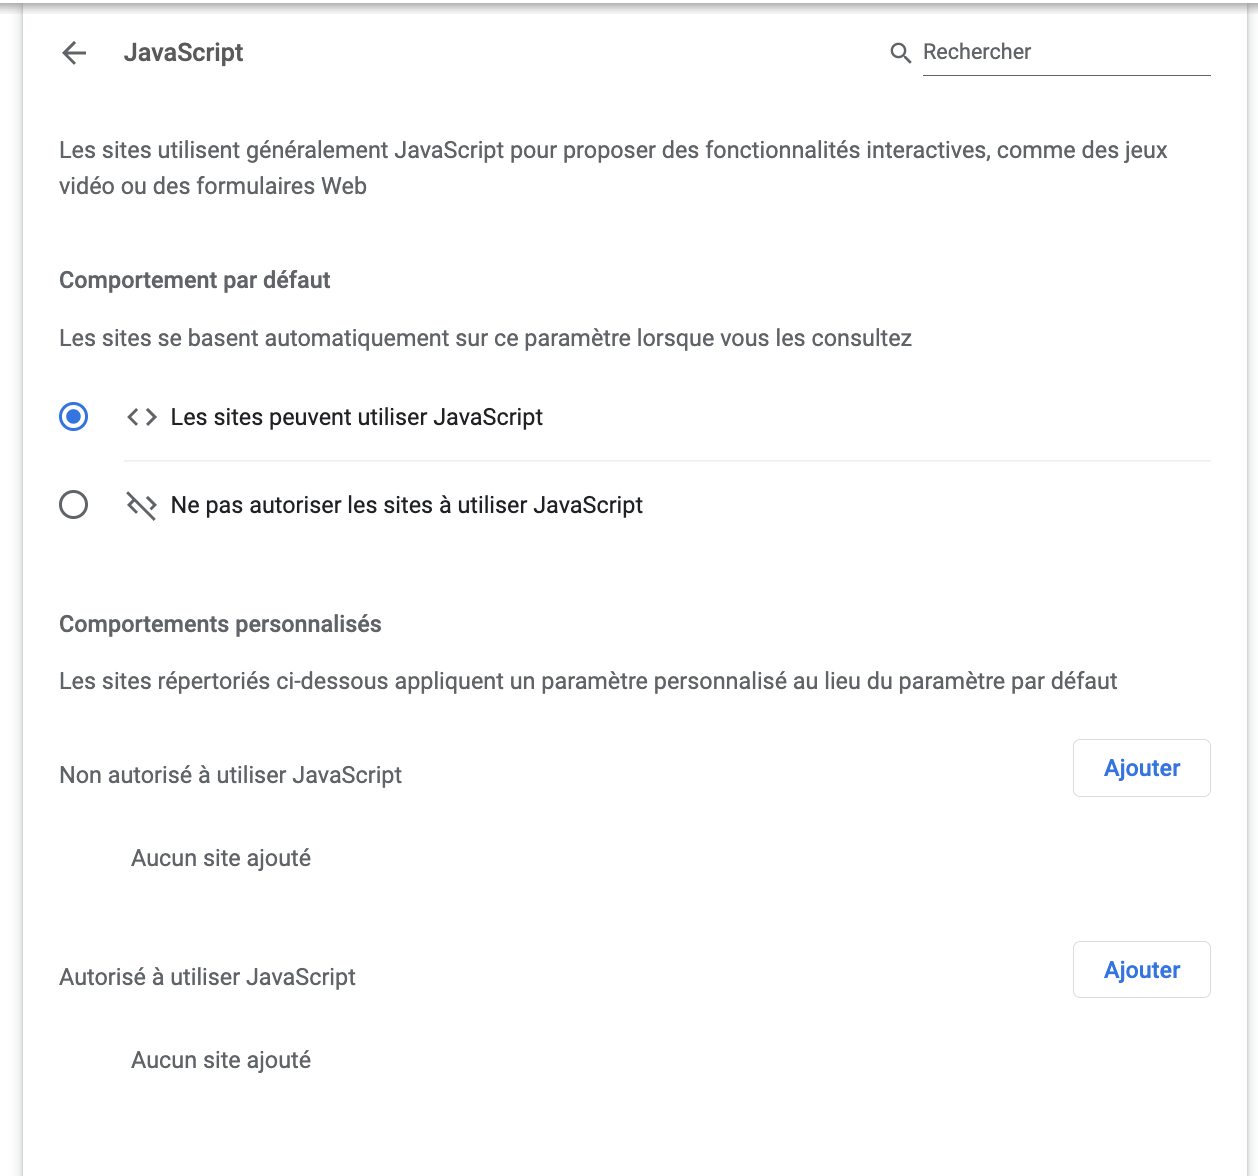Screen dimensions: 1258x1176
Task: Click the row blocking sites from using JavaScript
Action: 406,505
